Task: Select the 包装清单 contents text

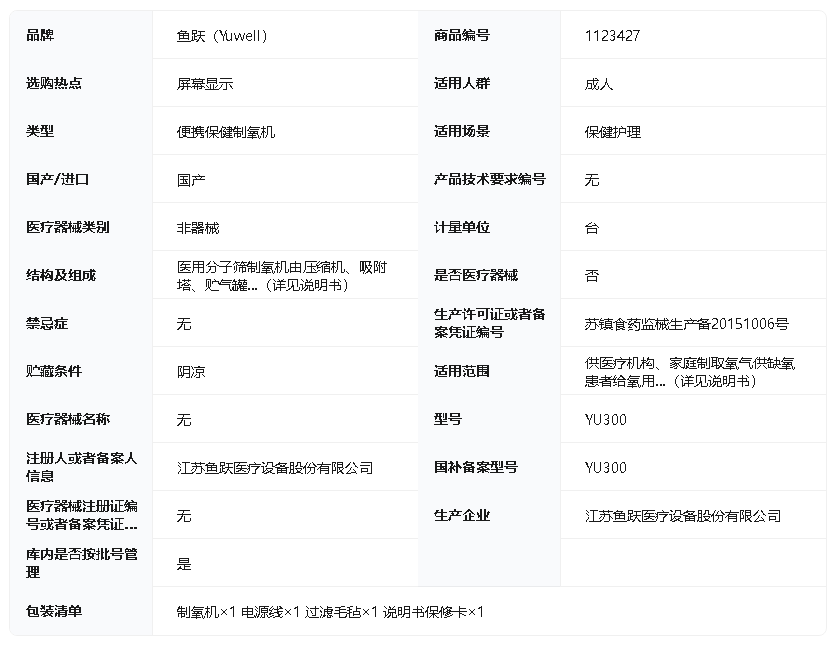Action: [x=330, y=612]
